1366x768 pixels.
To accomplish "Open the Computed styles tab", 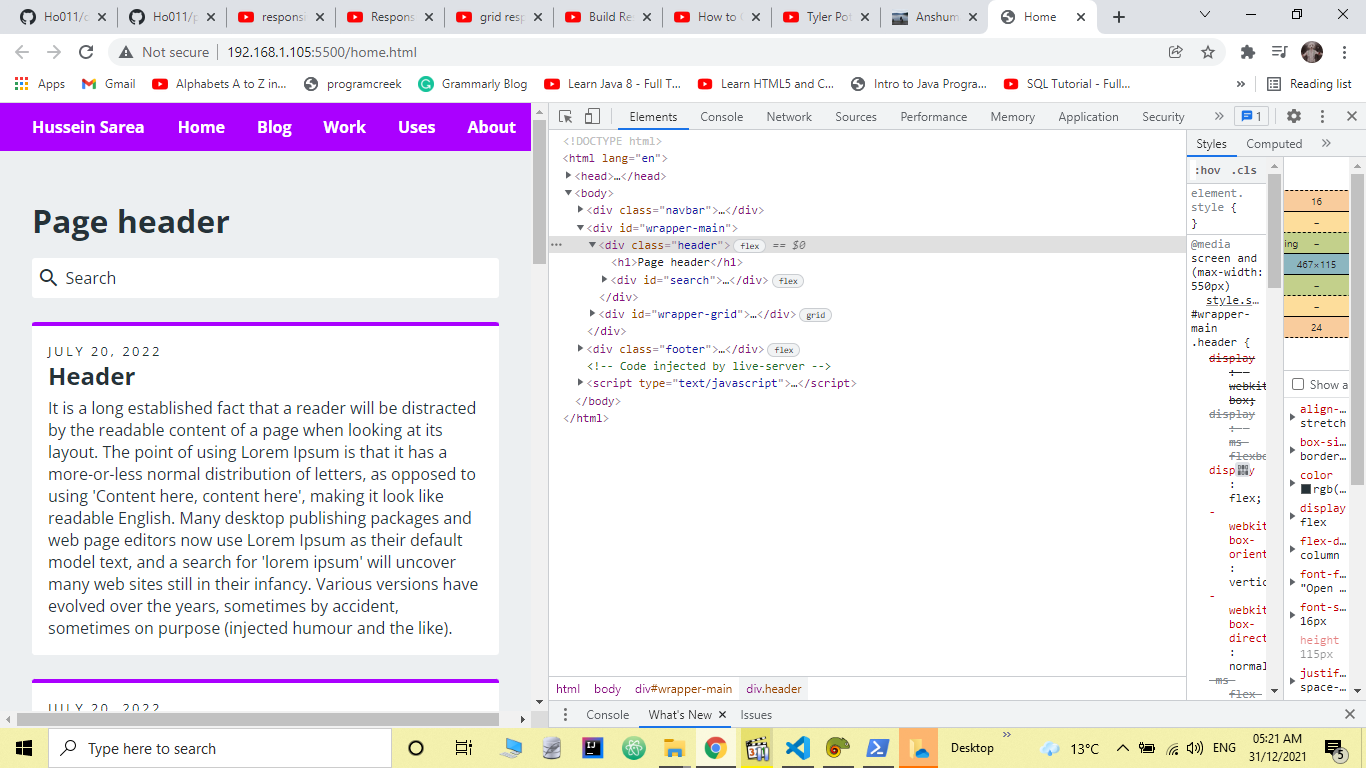I will point(1274,144).
